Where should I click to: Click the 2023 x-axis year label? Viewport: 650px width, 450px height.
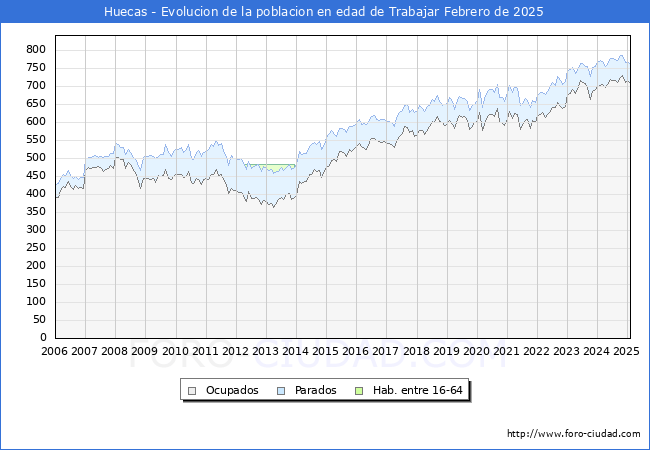pyautogui.click(x=566, y=351)
